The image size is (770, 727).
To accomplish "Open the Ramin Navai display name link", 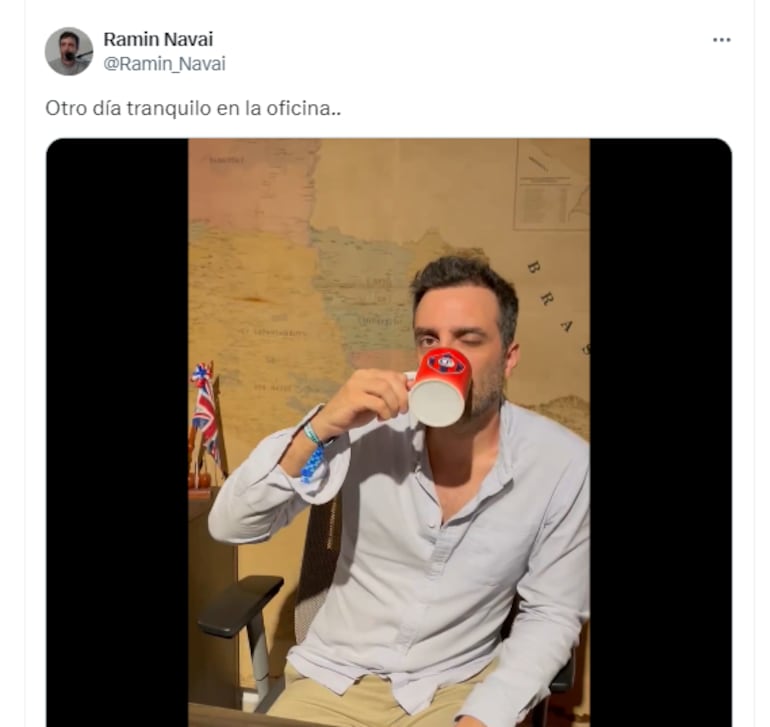I will [157, 39].
